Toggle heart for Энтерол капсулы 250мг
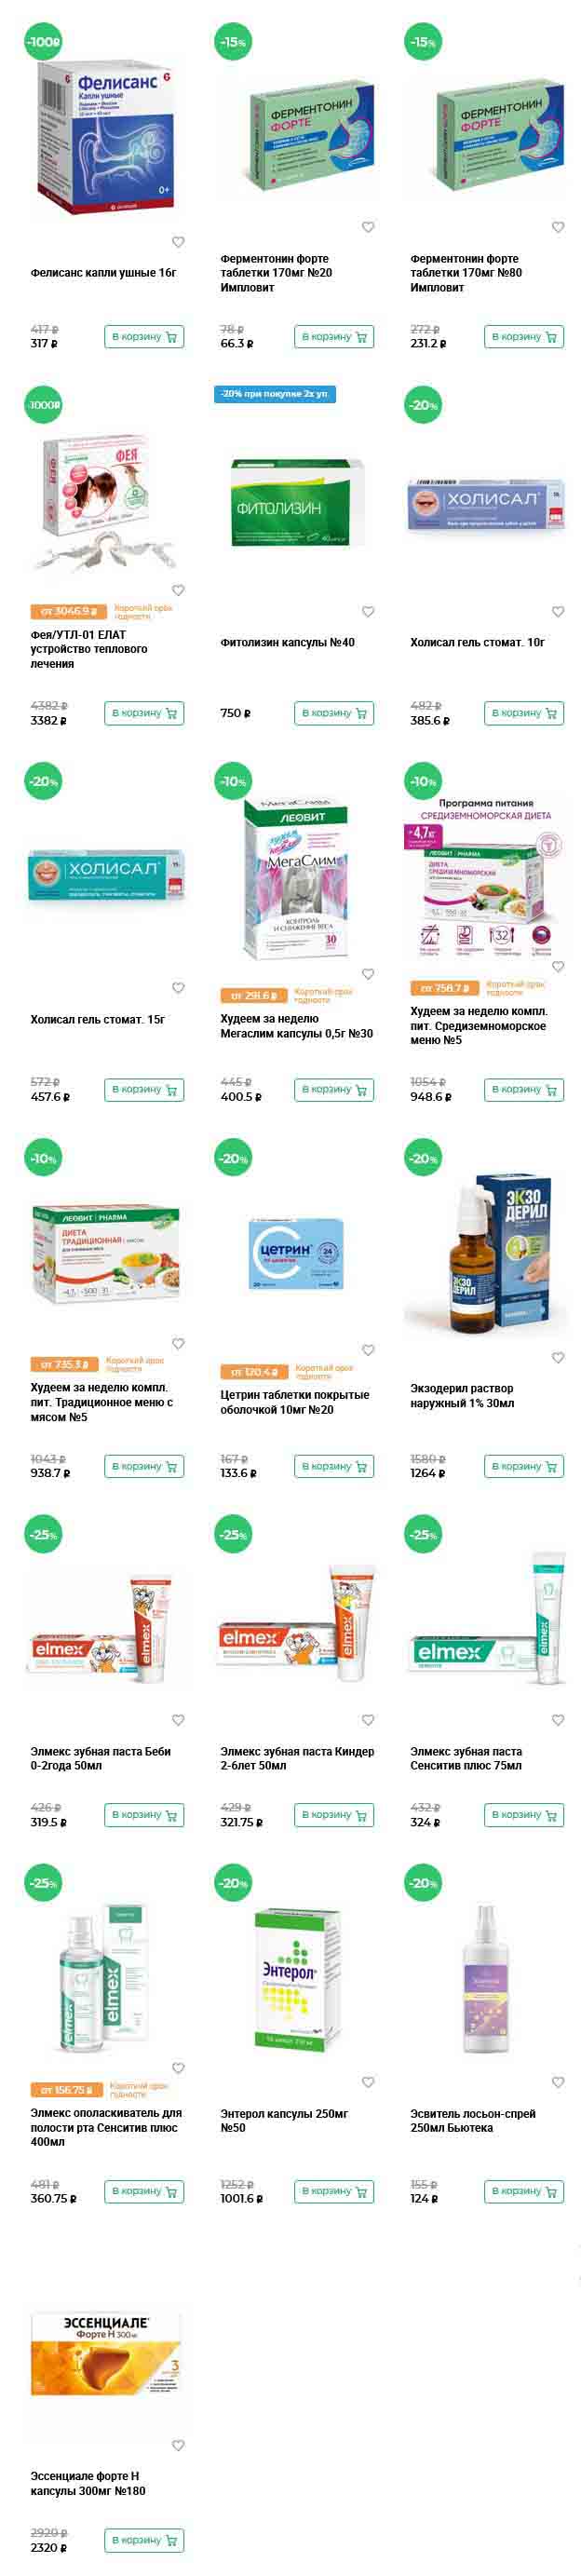 (x=368, y=2082)
